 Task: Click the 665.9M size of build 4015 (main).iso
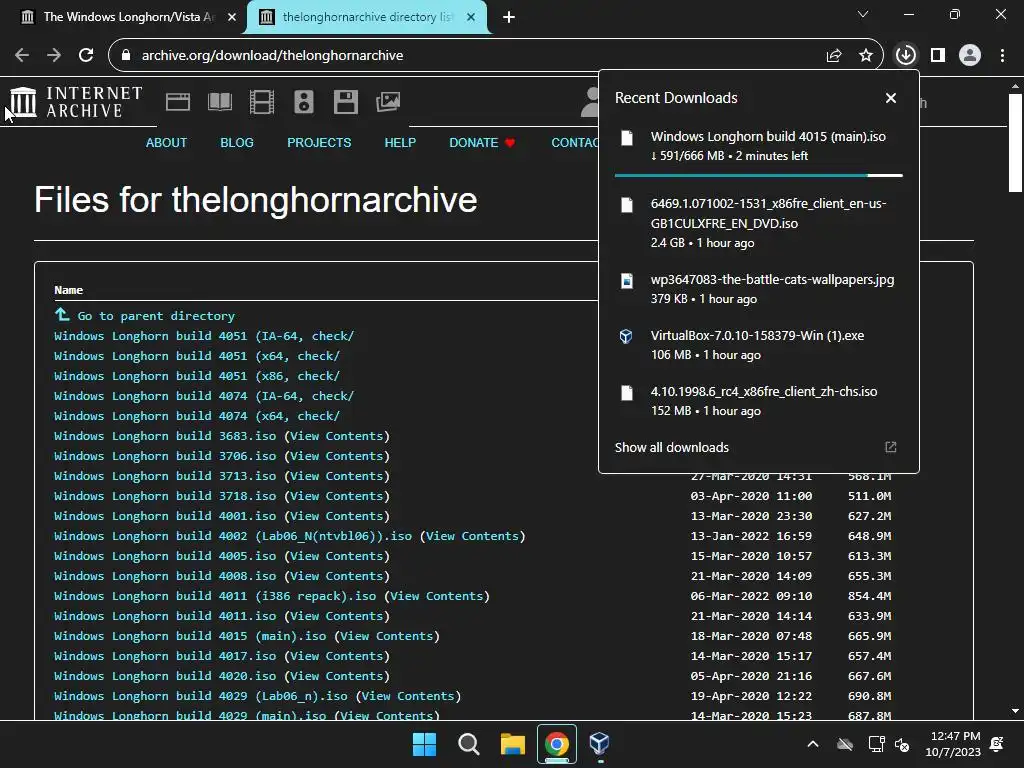869,636
